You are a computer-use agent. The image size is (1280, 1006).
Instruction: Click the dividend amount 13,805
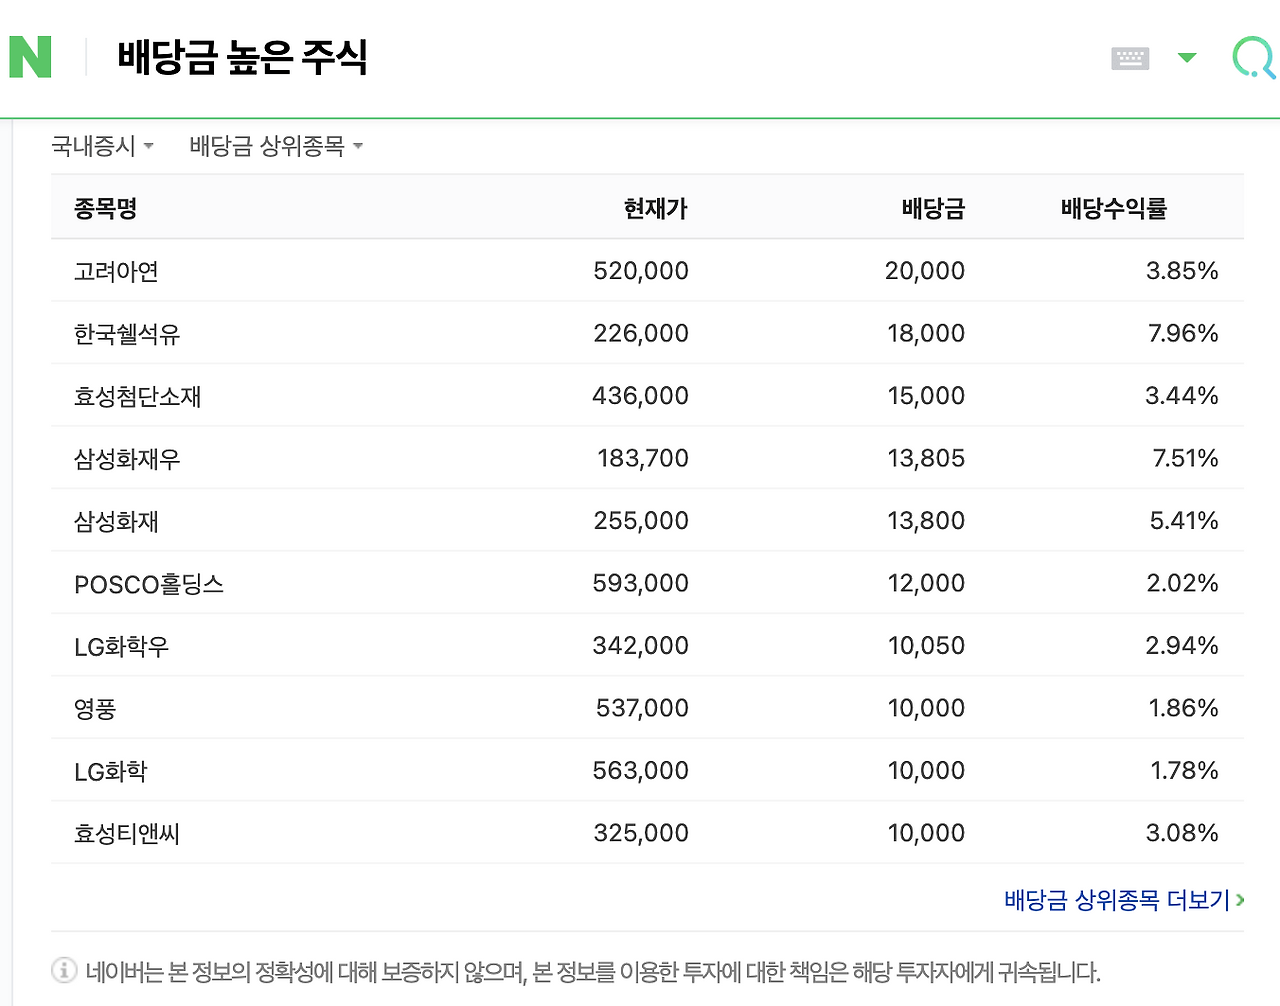(926, 458)
